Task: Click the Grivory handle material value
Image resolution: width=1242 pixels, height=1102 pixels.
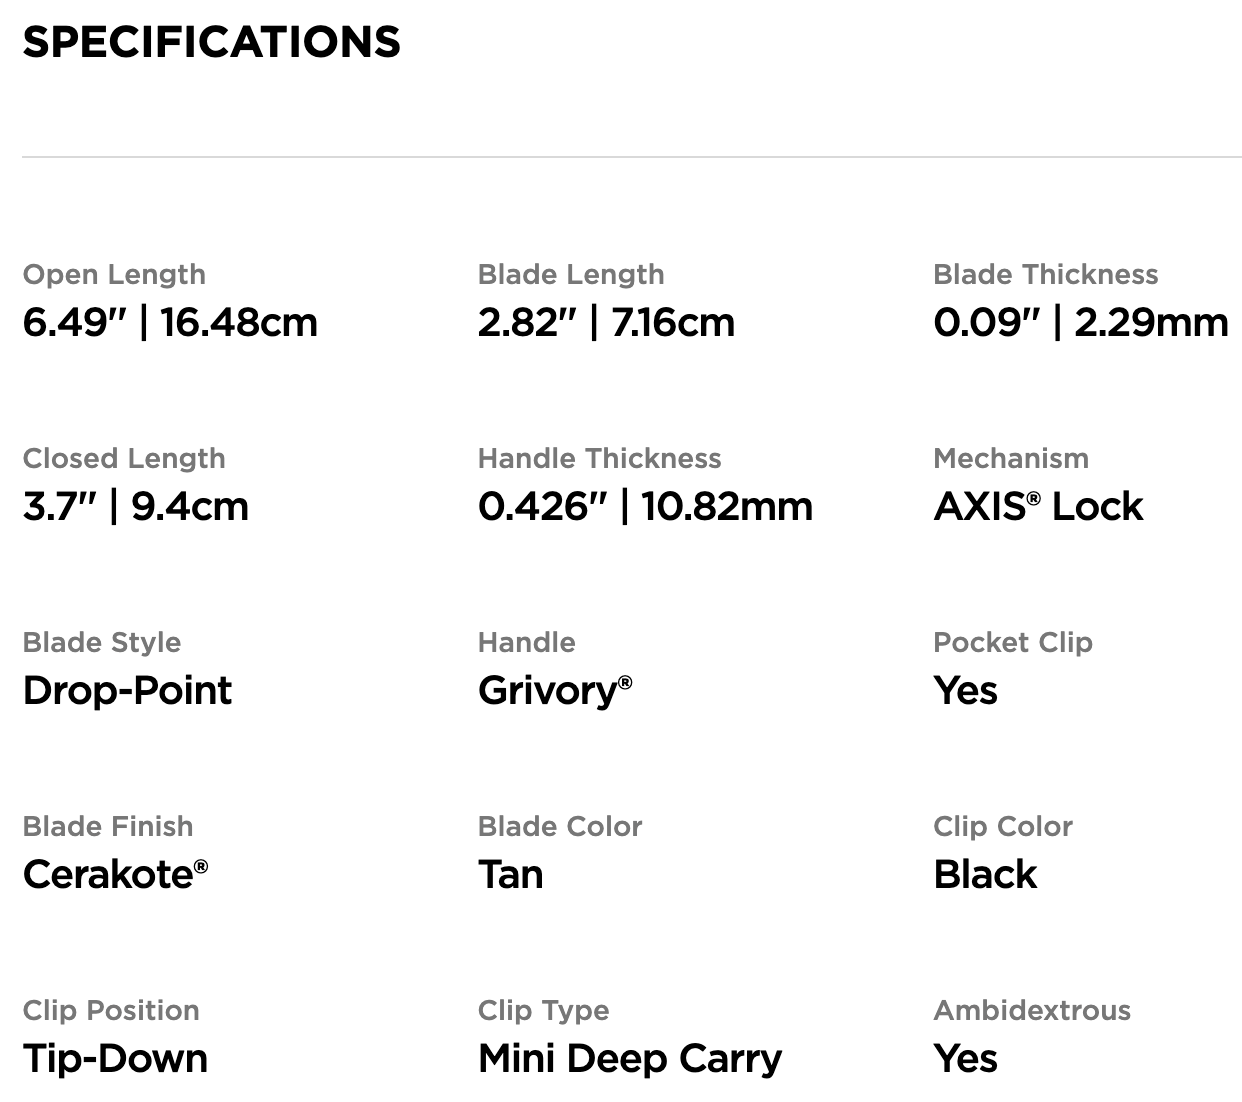Action: click(x=554, y=690)
